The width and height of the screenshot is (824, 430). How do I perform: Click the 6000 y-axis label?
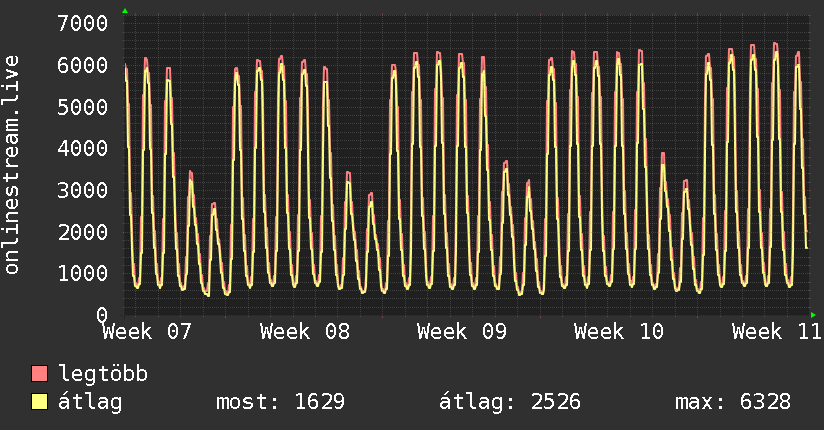pyautogui.click(x=83, y=65)
